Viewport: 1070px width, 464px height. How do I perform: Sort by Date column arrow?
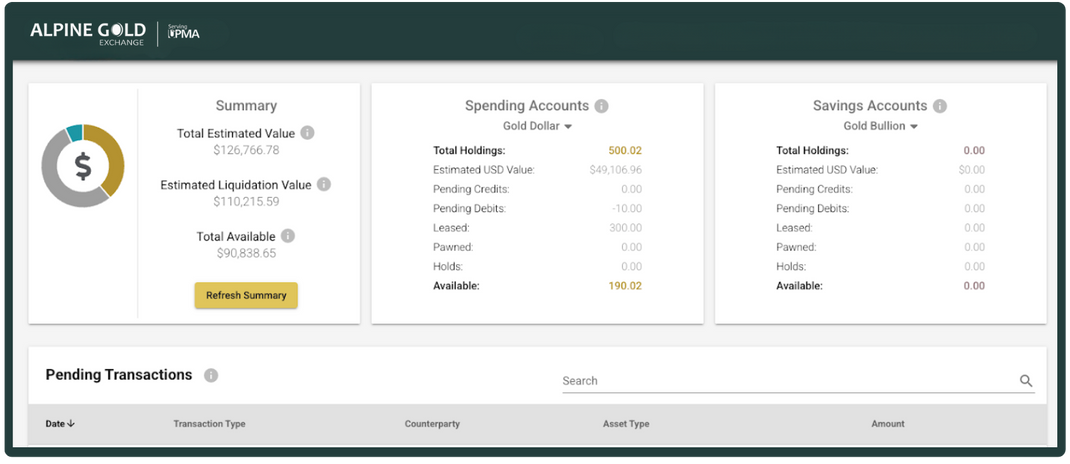tap(71, 424)
